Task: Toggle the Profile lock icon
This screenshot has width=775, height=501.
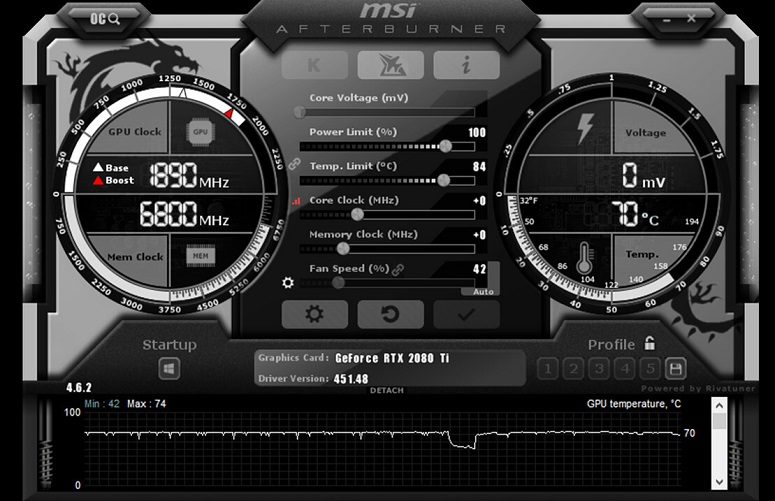Action: click(649, 343)
